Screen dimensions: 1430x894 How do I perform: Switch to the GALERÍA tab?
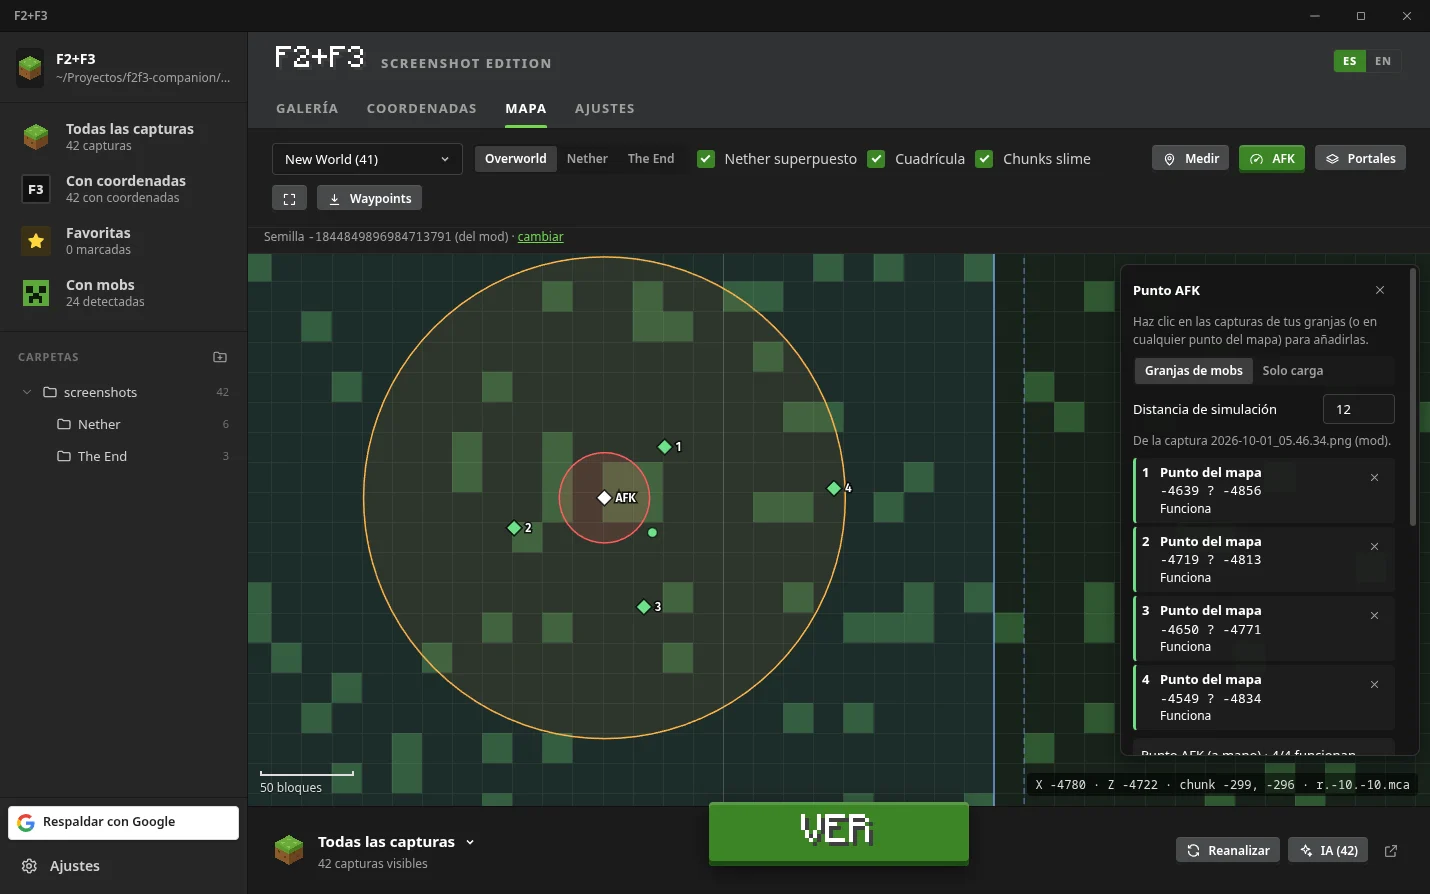coord(307,108)
